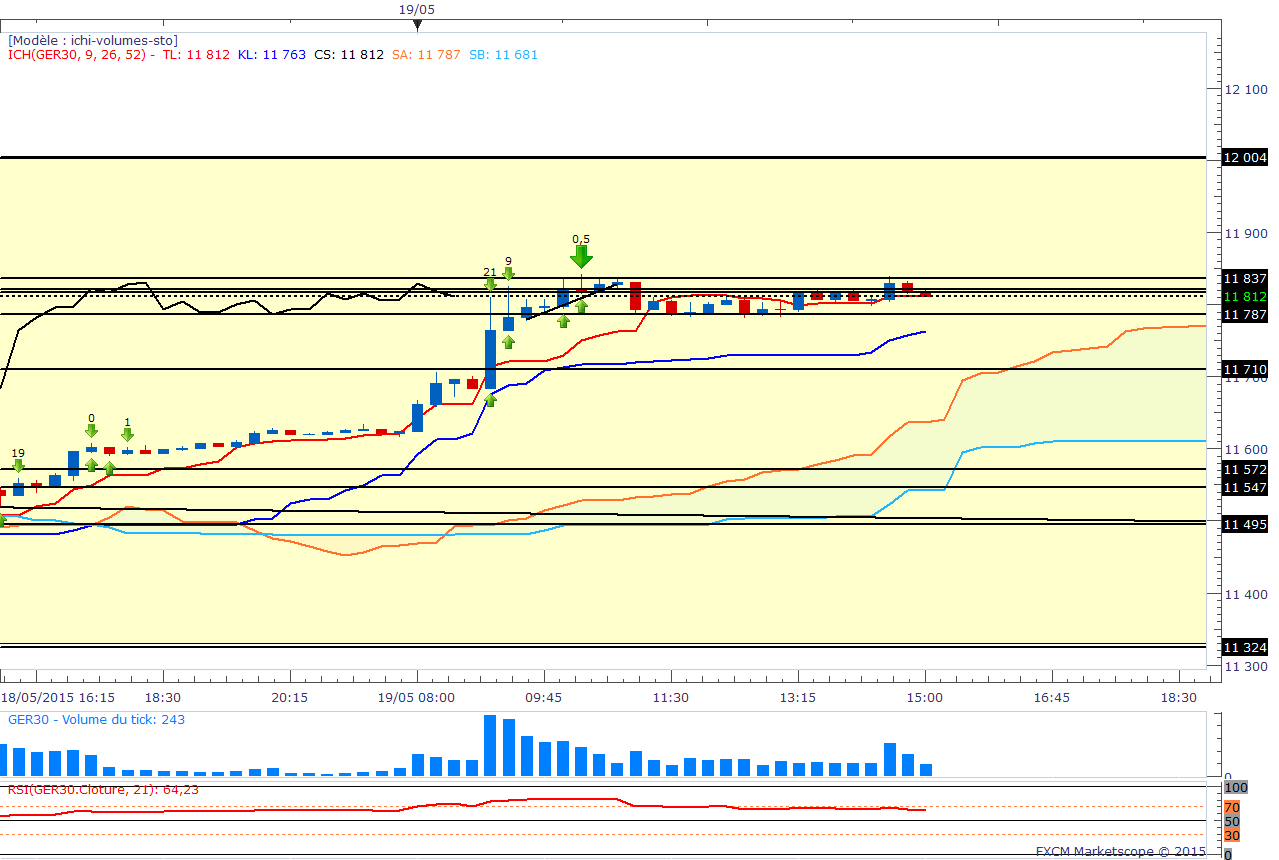Select the down arrow signal labeled 1
The height and width of the screenshot is (860, 1279).
[128, 434]
